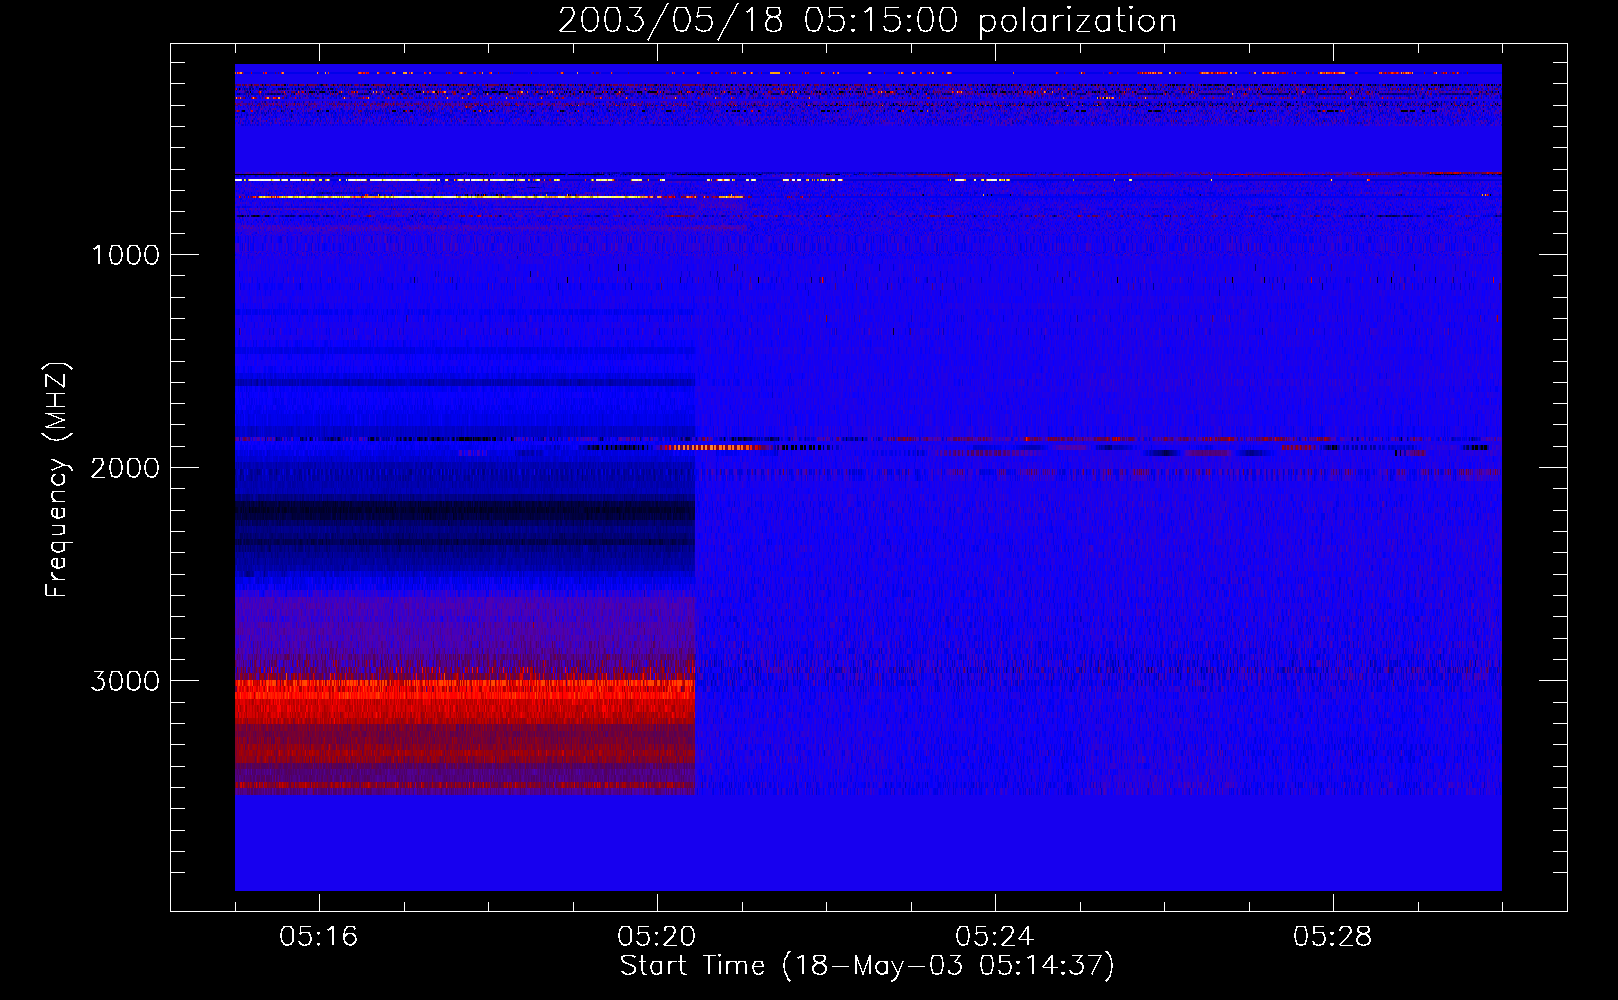
Task: Click the 05:20 time tick label
Action: point(657,936)
